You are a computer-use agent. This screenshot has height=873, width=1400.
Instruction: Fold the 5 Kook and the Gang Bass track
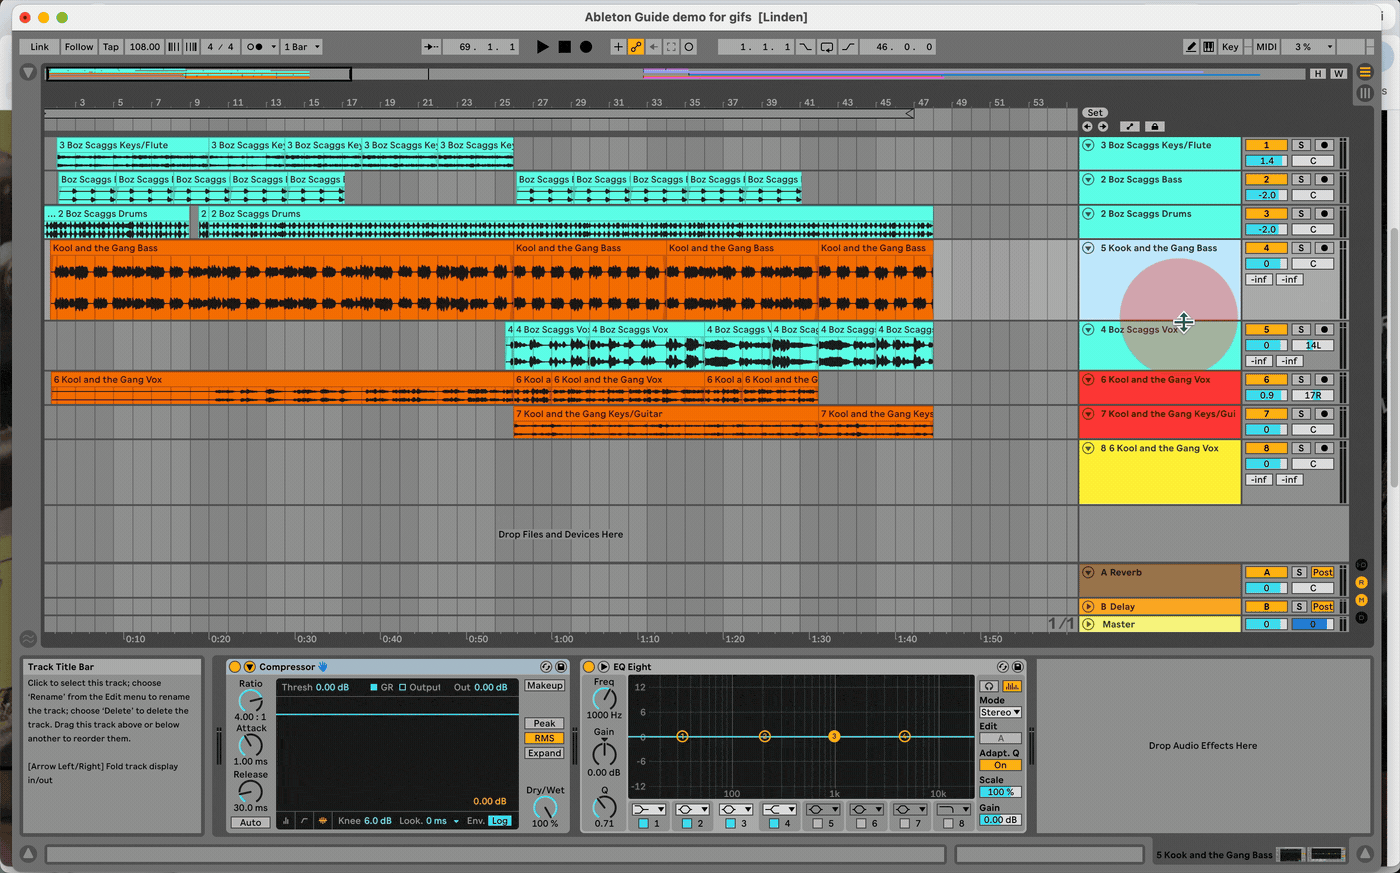pos(1088,248)
